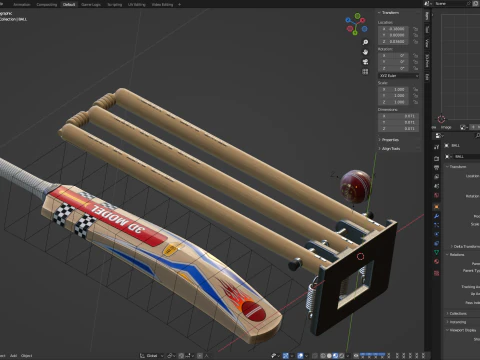Switch perspective/orthographic with the grid icon

pyautogui.click(x=365, y=72)
